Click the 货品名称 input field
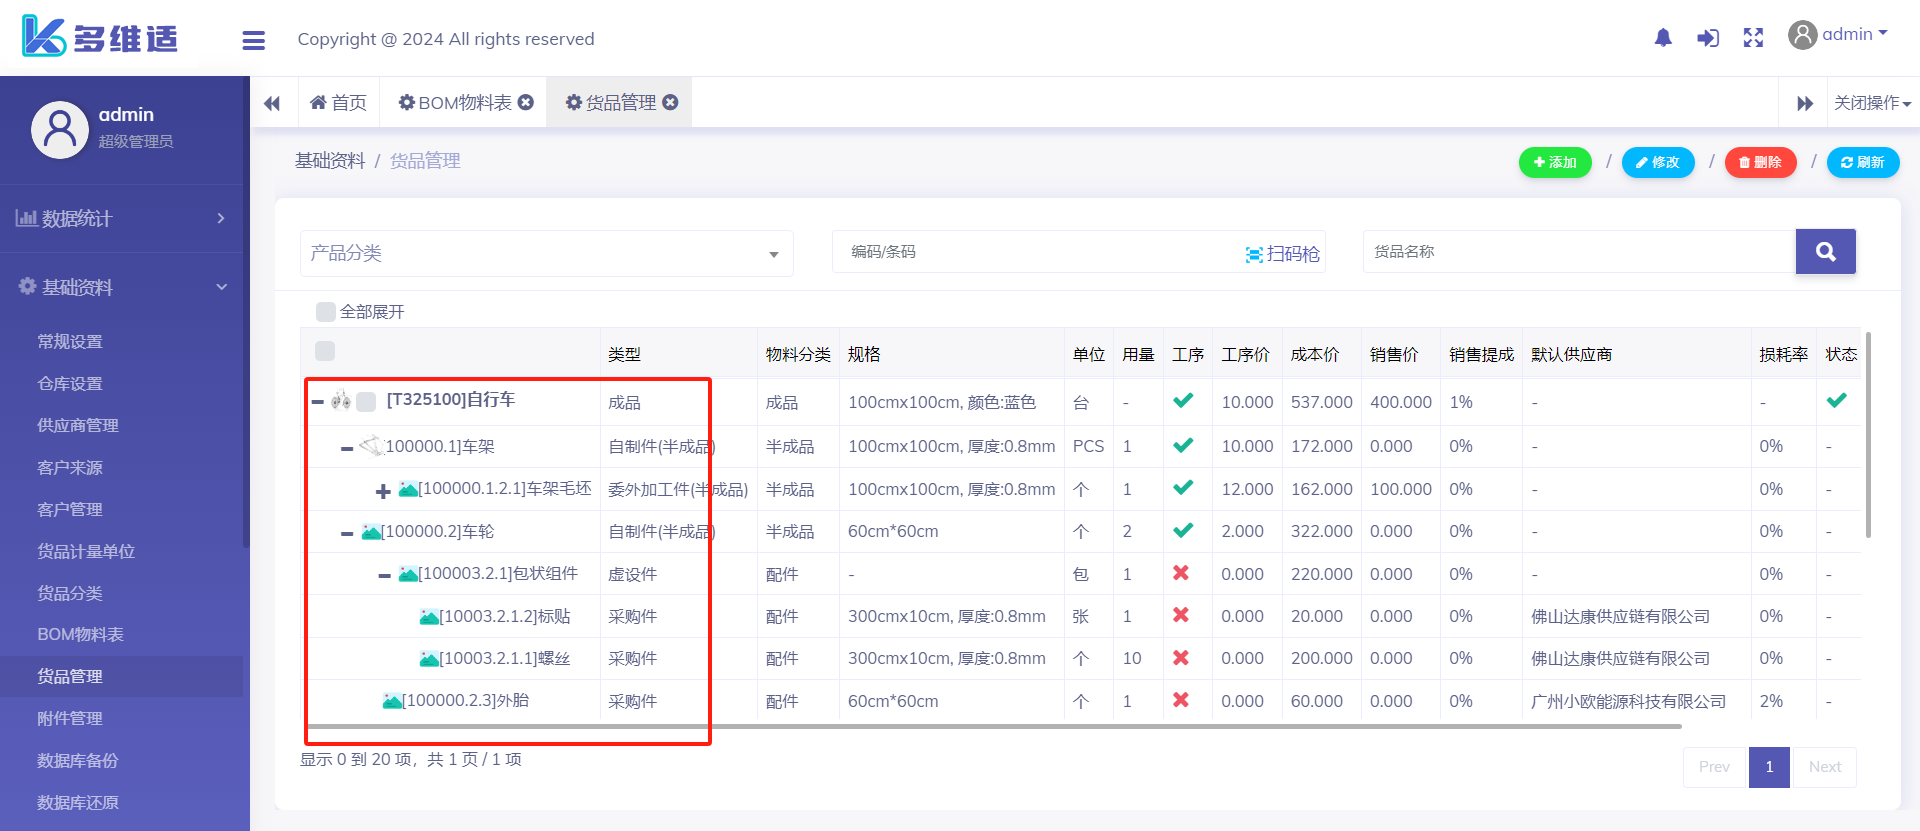 (x=1578, y=252)
